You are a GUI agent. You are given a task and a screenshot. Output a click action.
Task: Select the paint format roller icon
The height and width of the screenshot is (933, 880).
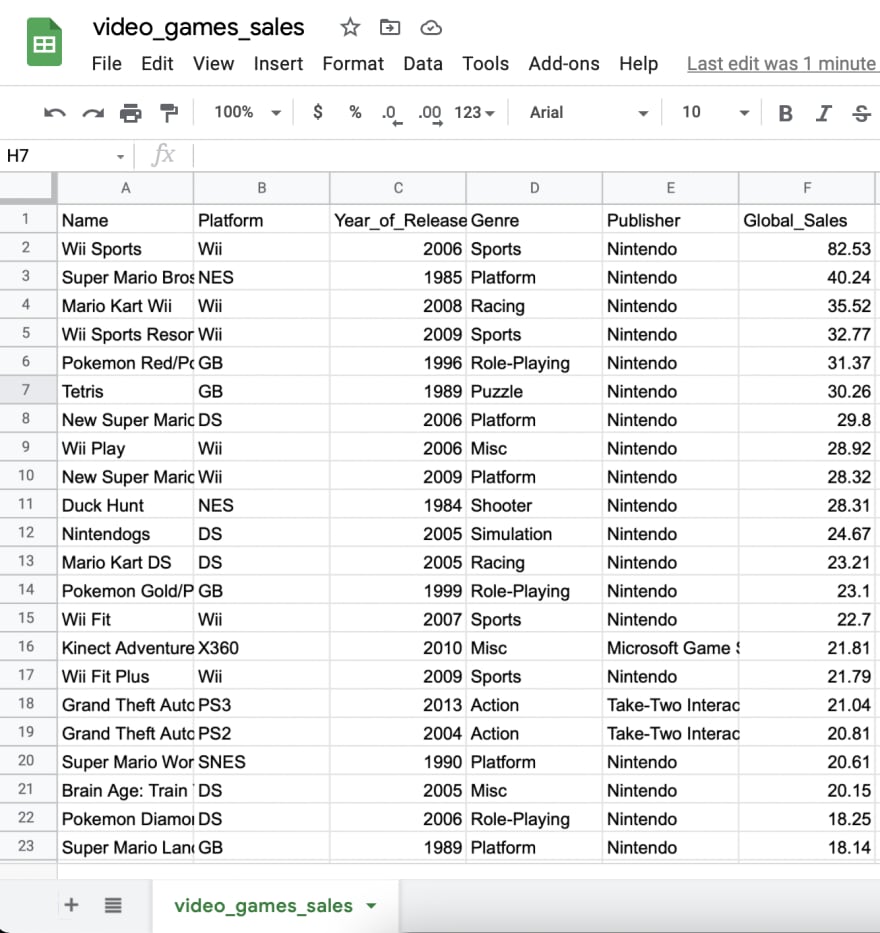169,112
